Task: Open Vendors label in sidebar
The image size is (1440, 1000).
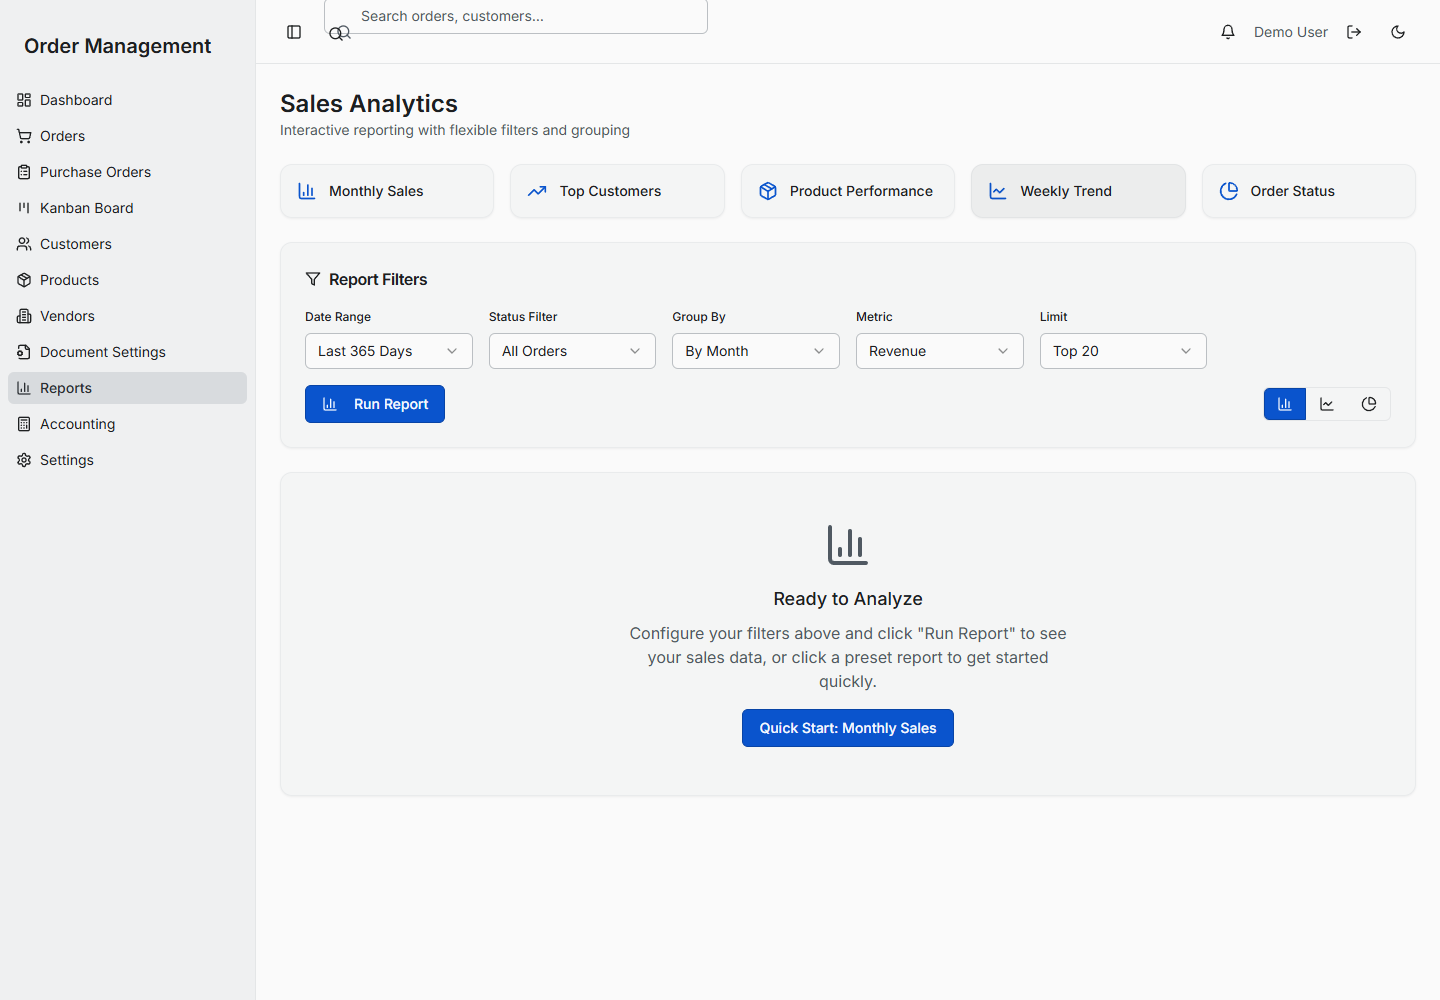Action: click(67, 316)
